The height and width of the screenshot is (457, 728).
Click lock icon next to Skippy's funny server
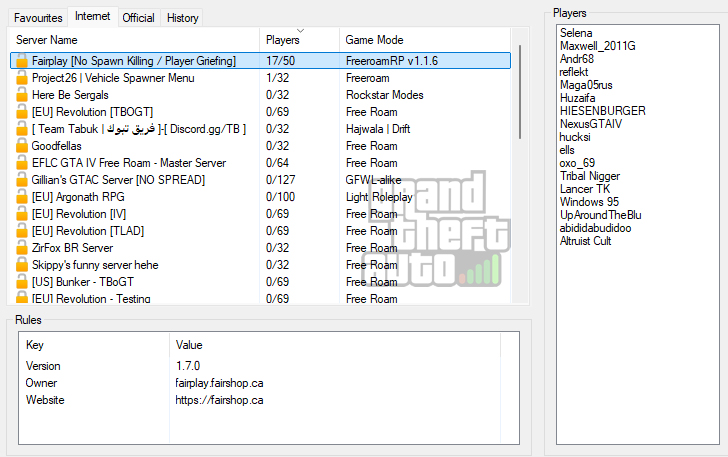click(22, 265)
